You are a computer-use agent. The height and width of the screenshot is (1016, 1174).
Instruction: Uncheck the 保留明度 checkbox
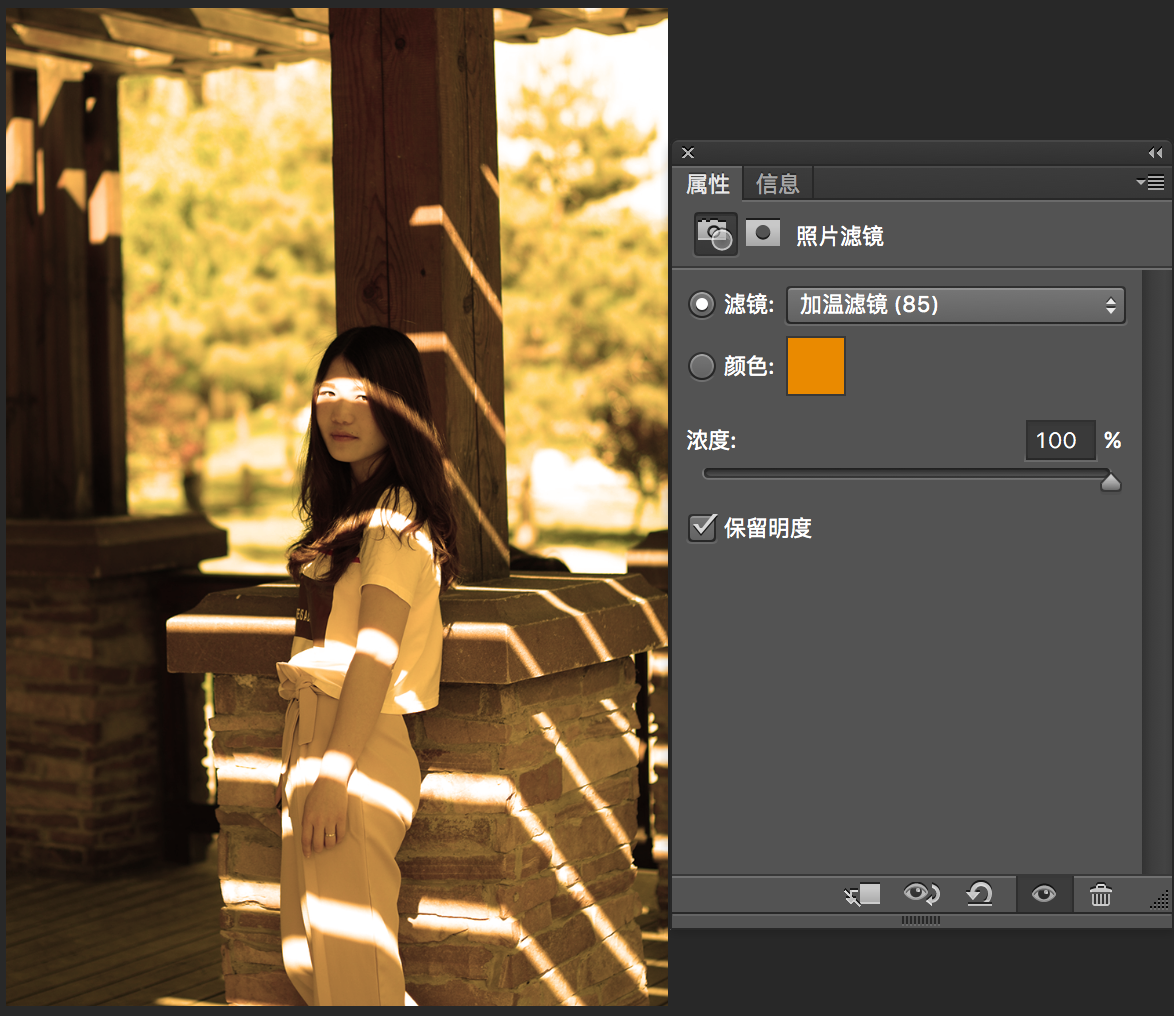pos(702,528)
